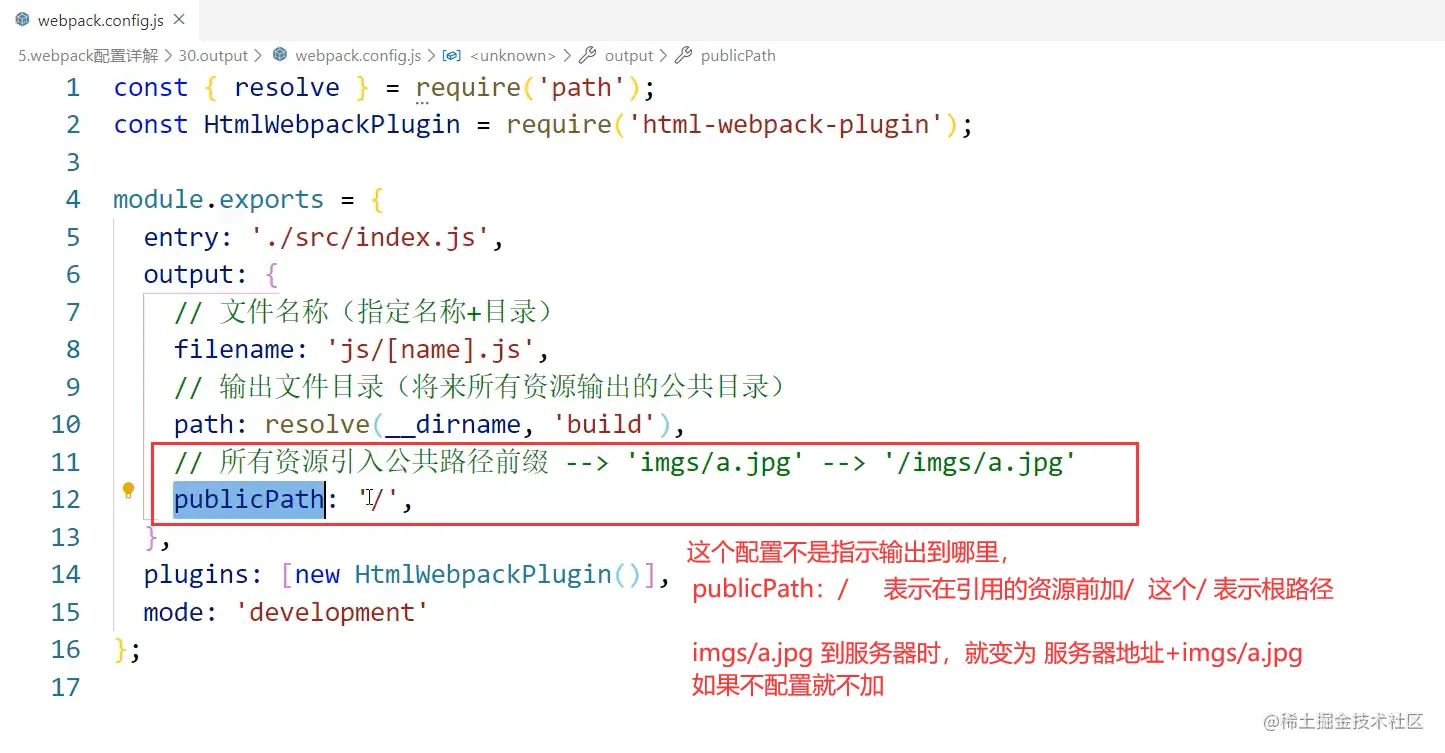Select line 9 via its line number
The image size is (1445, 753).
coord(73,388)
